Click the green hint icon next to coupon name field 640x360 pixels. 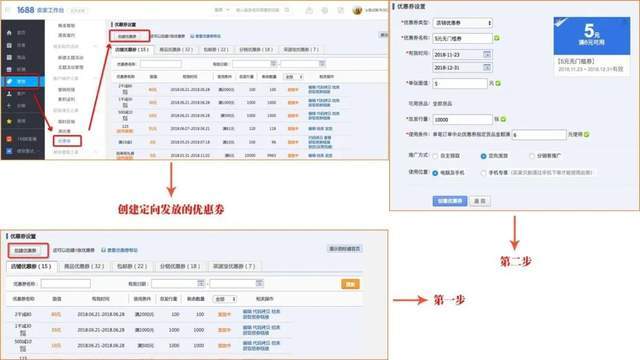[497, 38]
